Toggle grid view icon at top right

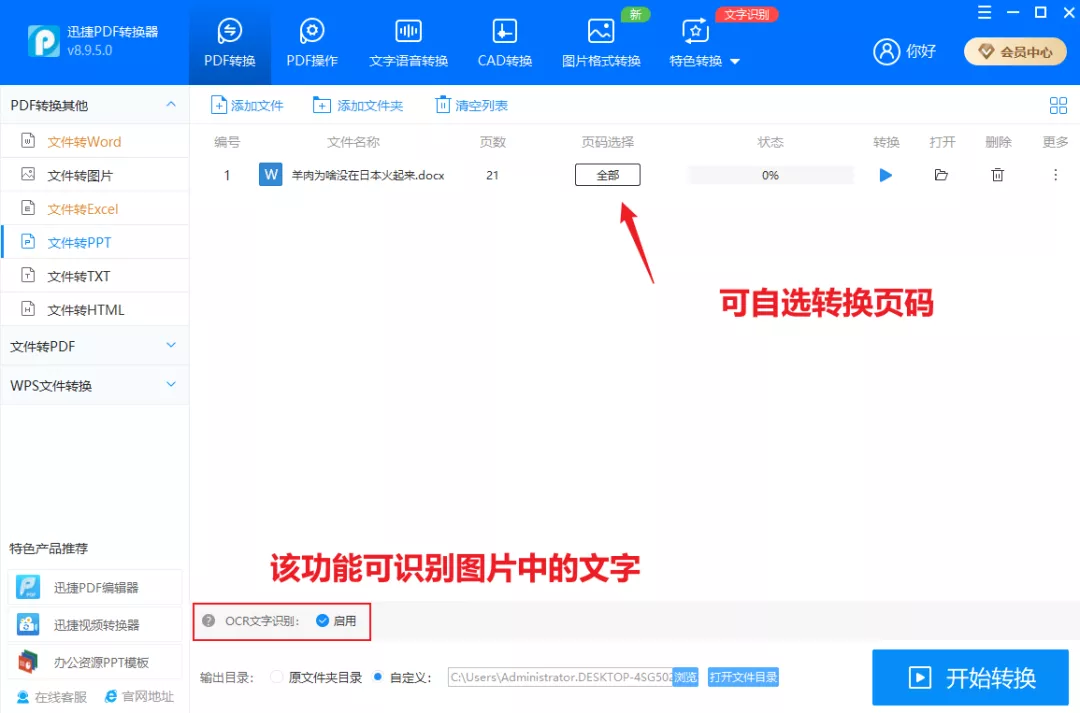(x=1058, y=105)
